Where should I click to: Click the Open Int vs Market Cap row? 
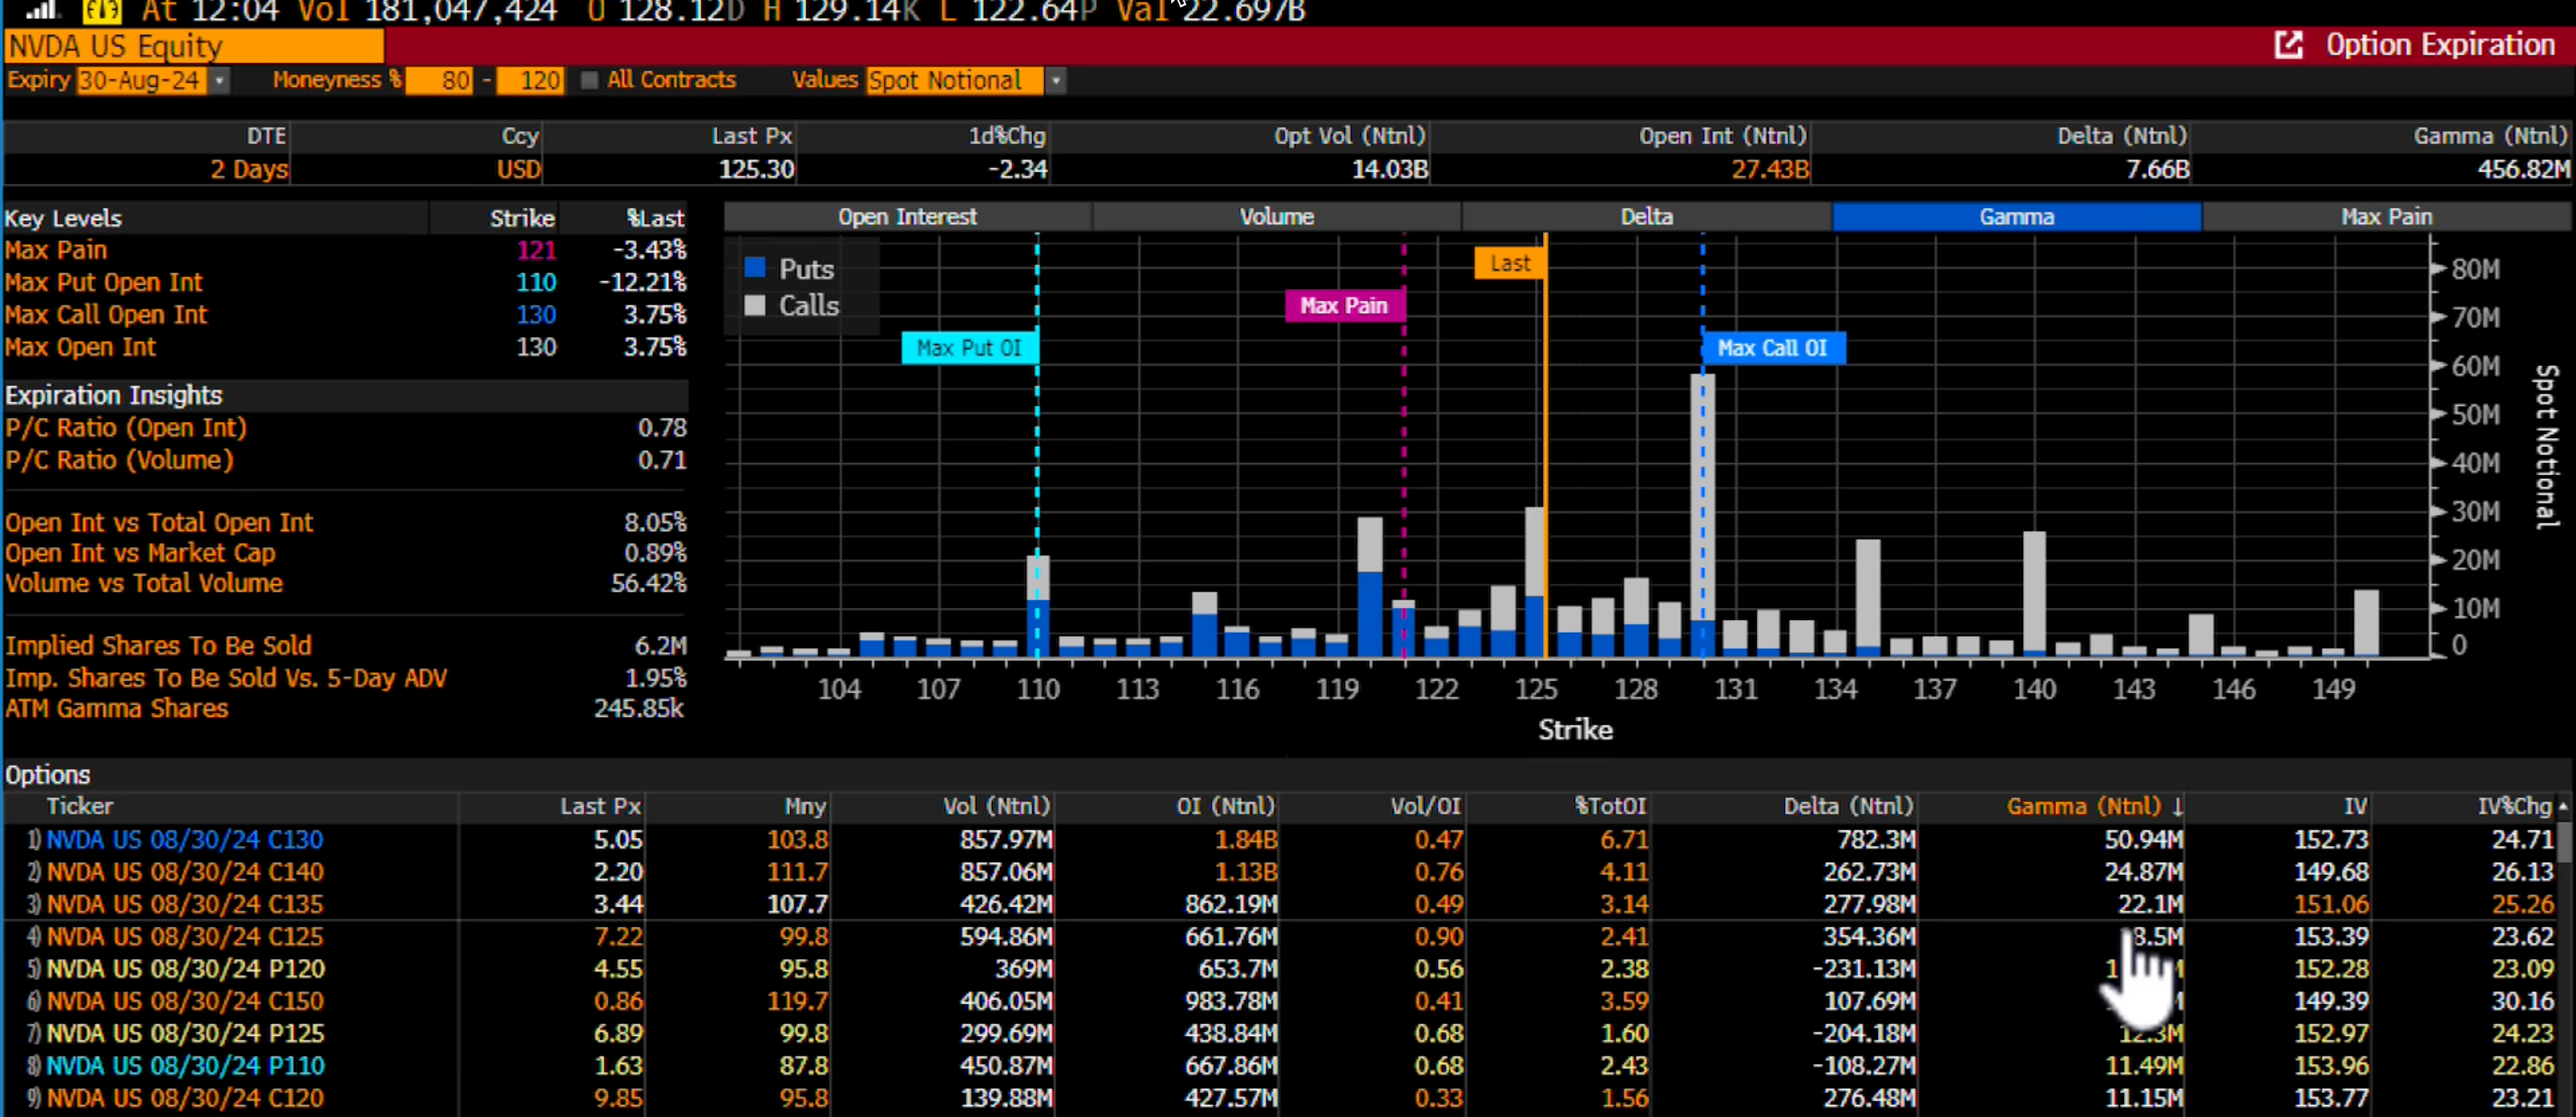tap(345, 553)
